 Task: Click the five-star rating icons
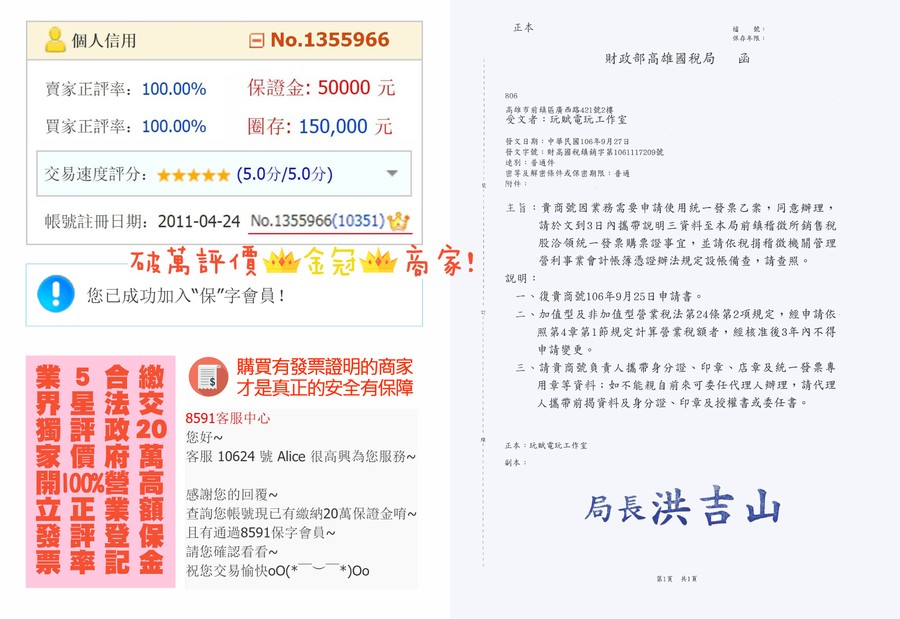193,175
